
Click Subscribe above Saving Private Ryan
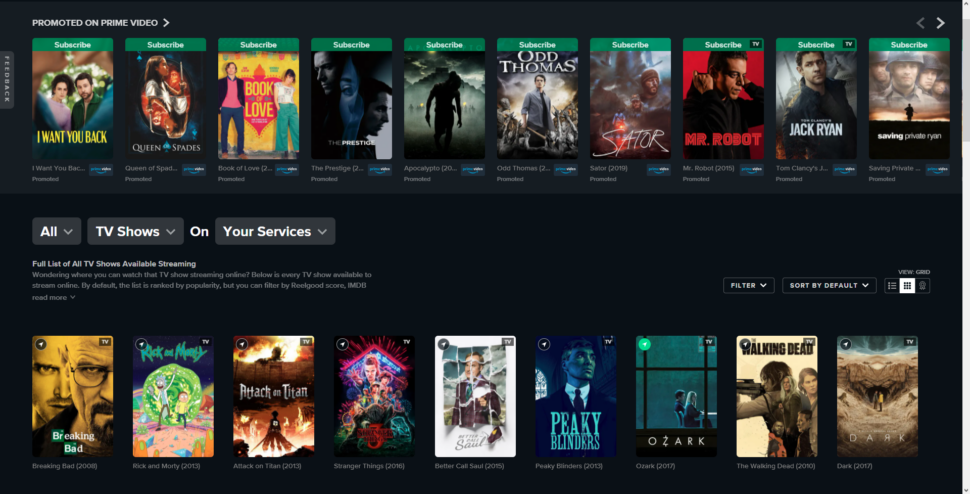point(909,45)
